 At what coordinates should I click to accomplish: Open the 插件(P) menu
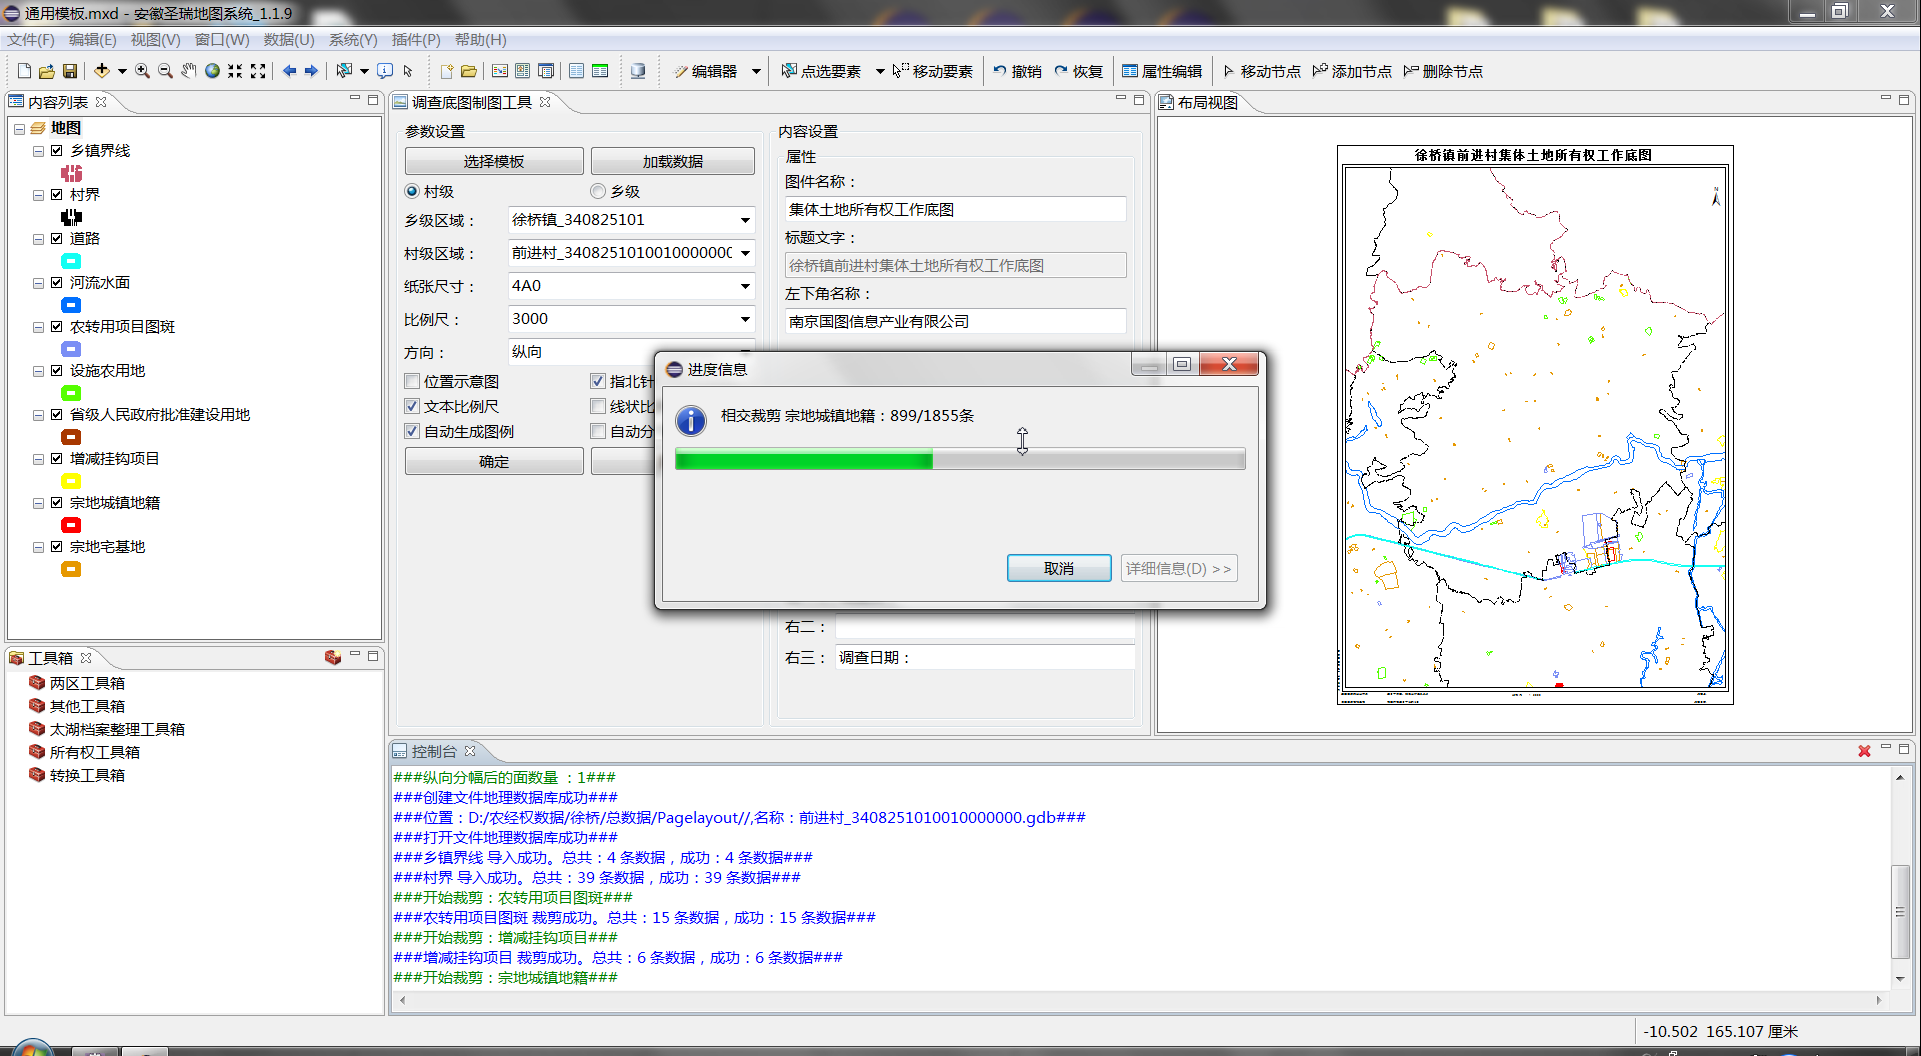(417, 40)
